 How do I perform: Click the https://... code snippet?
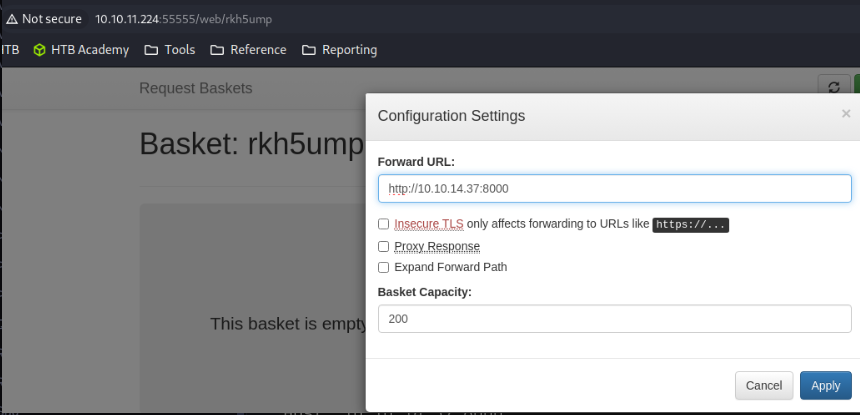691,224
